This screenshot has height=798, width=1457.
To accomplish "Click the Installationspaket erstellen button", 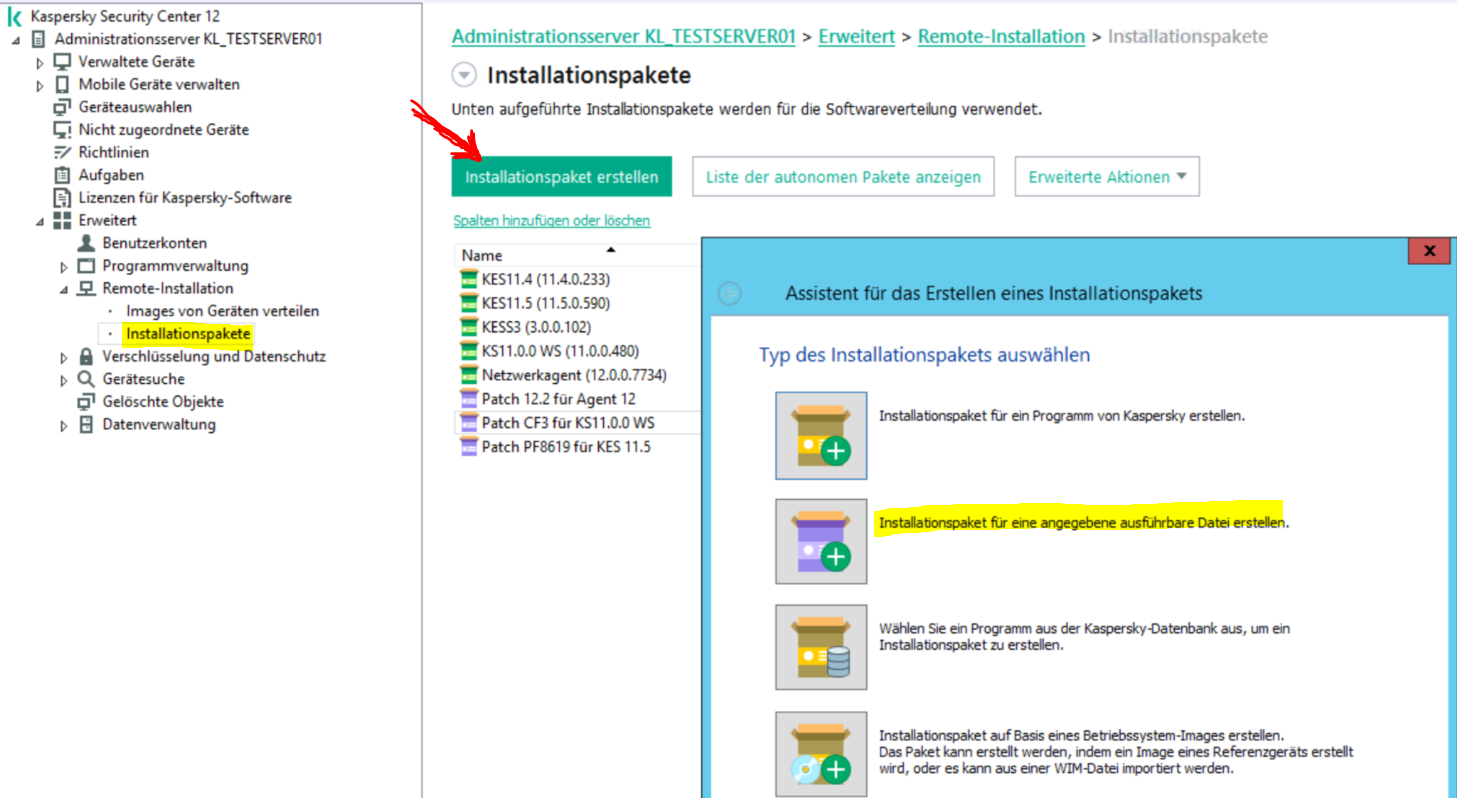I will (562, 177).
